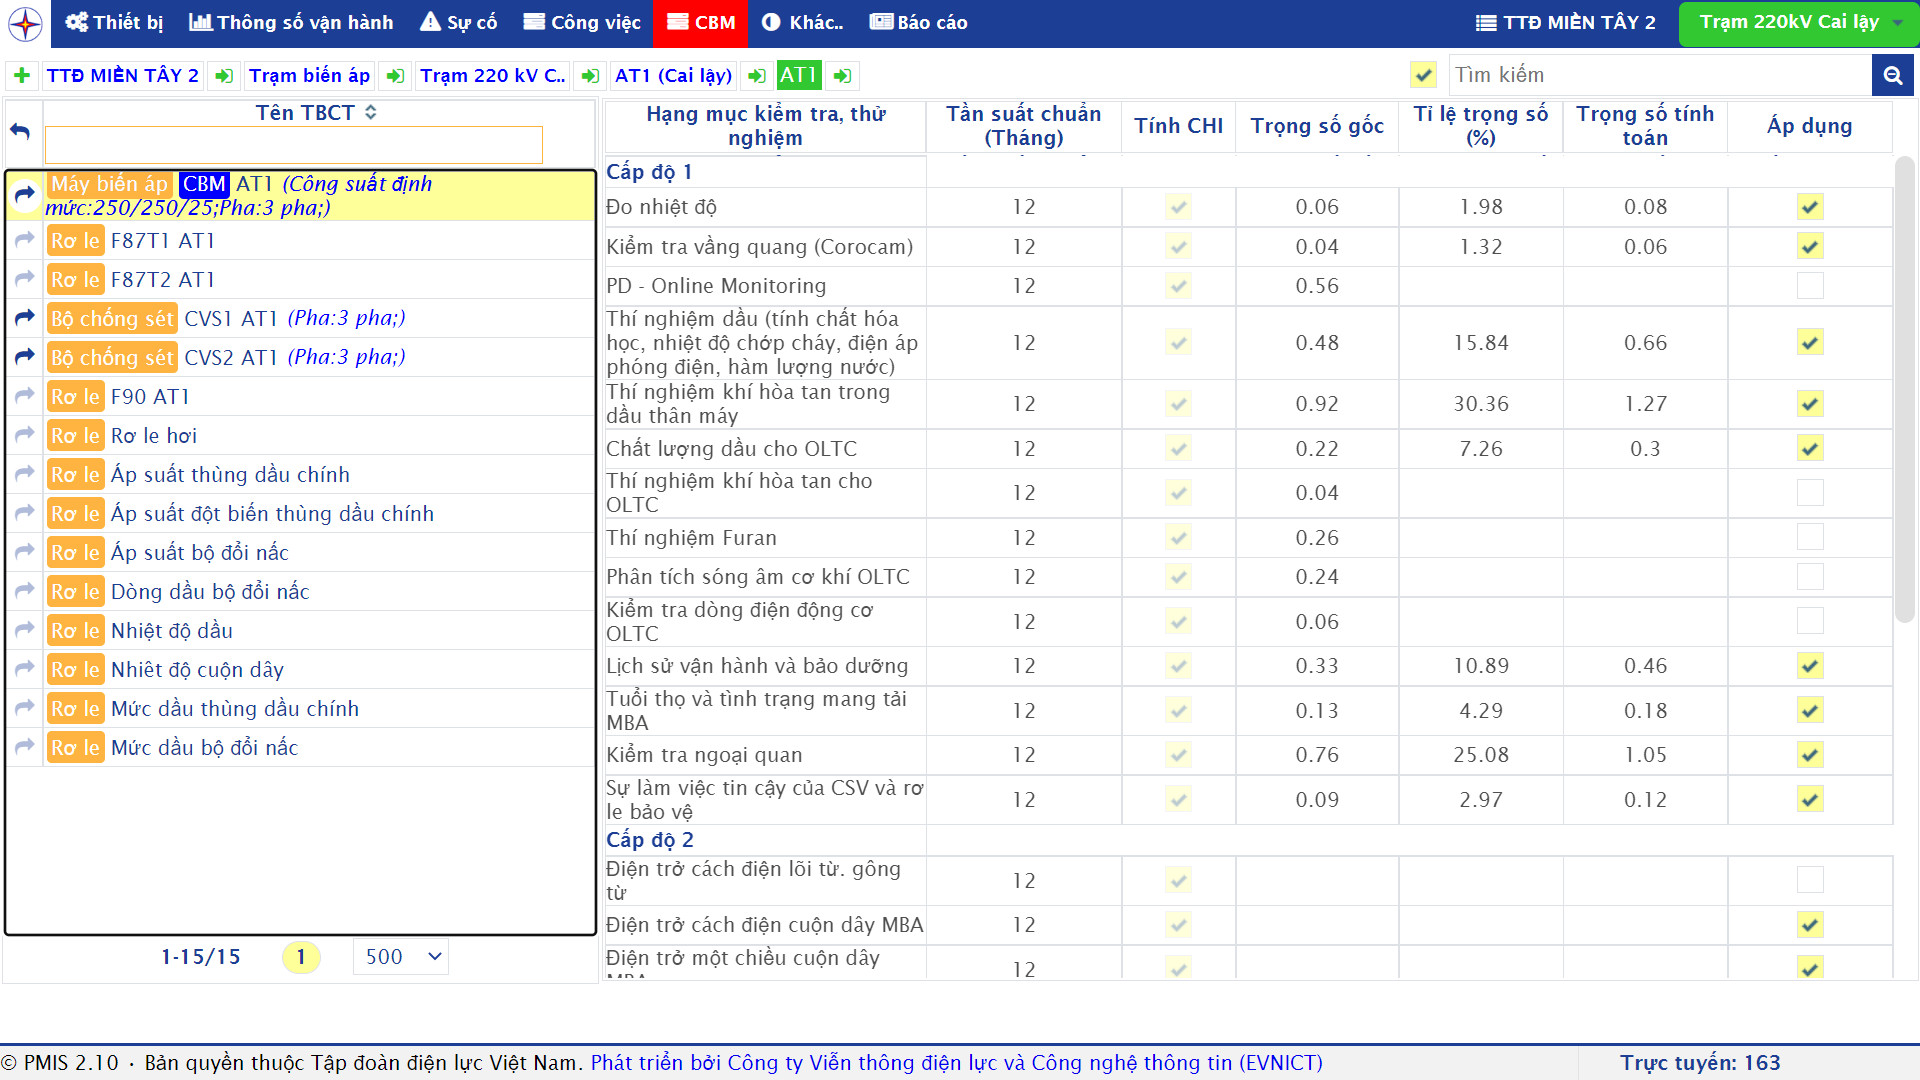Click the back arrow in list header
This screenshot has width=1920, height=1080.
[x=20, y=131]
